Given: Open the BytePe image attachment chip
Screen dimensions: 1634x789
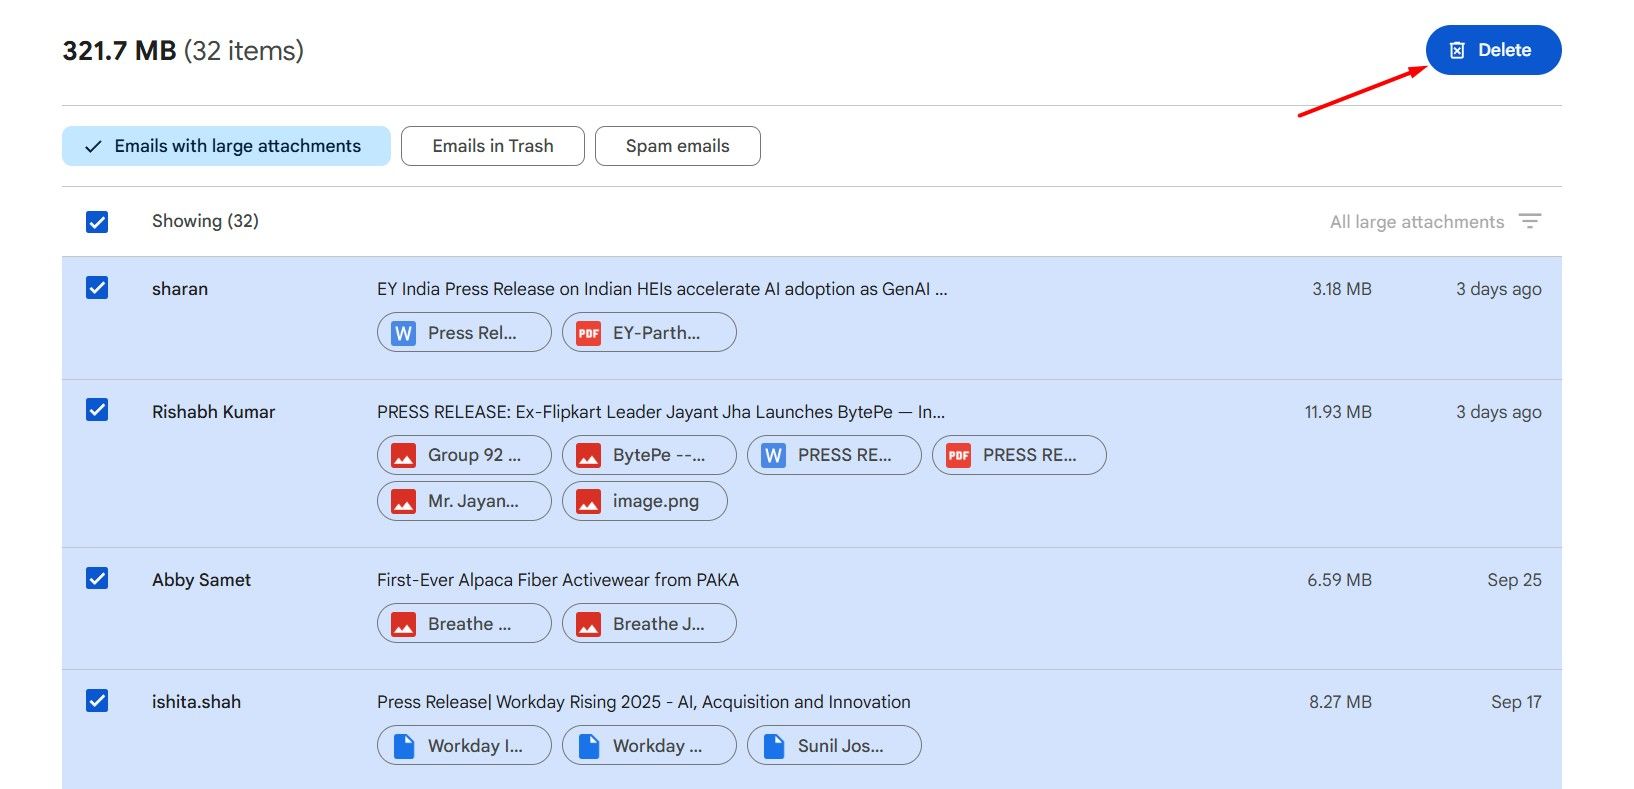Looking at the screenshot, I should (649, 455).
